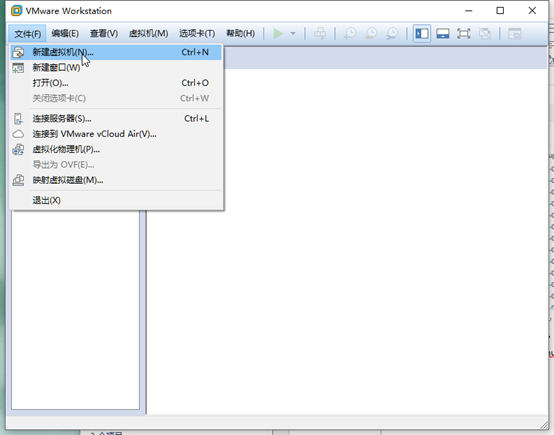Screen dimensions: 554x435
Task: Open the 帮助(H) menu
Action: pos(241,34)
